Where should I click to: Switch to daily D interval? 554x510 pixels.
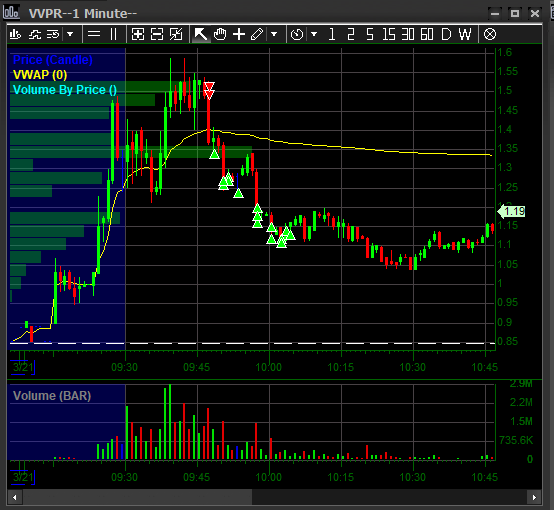tap(446, 34)
